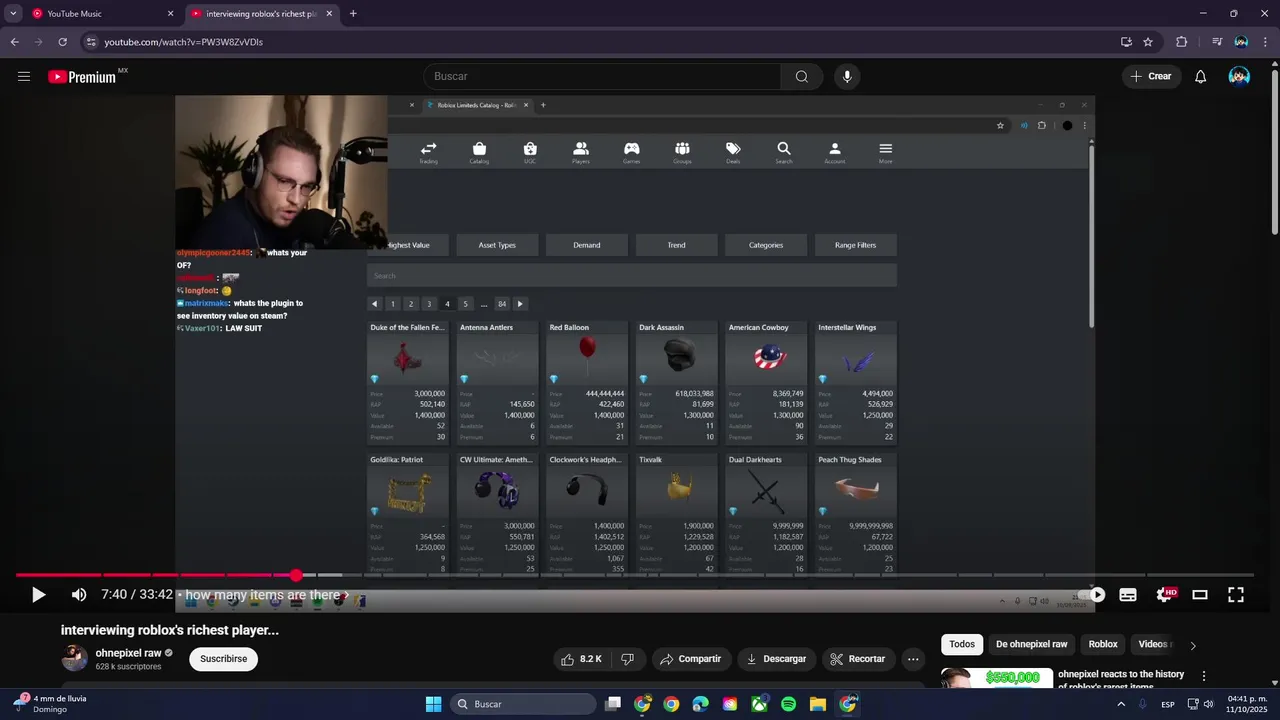
Task: Open Chrome three-dot menu
Action: (1265, 42)
